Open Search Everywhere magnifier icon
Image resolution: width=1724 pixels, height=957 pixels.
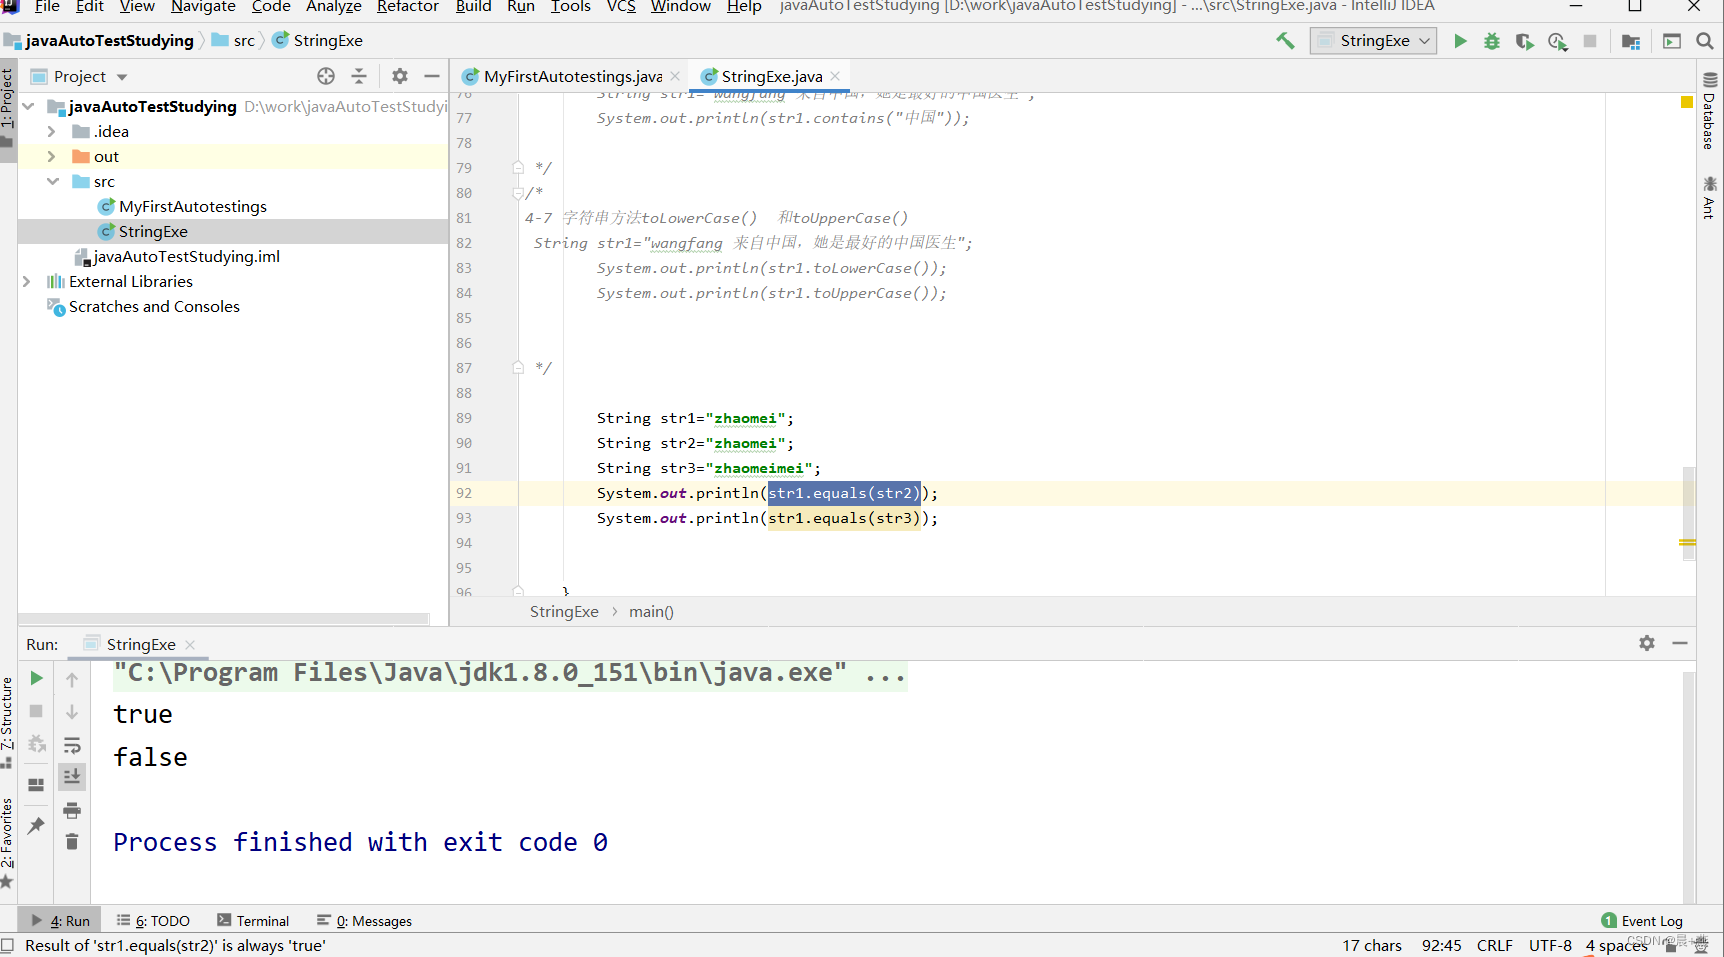click(x=1705, y=41)
